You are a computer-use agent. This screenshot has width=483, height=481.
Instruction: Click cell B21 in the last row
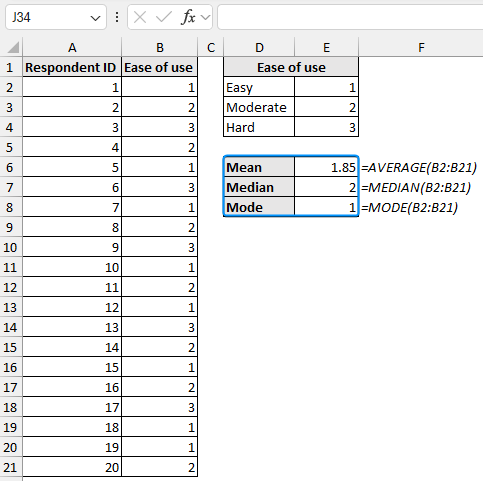pos(160,467)
